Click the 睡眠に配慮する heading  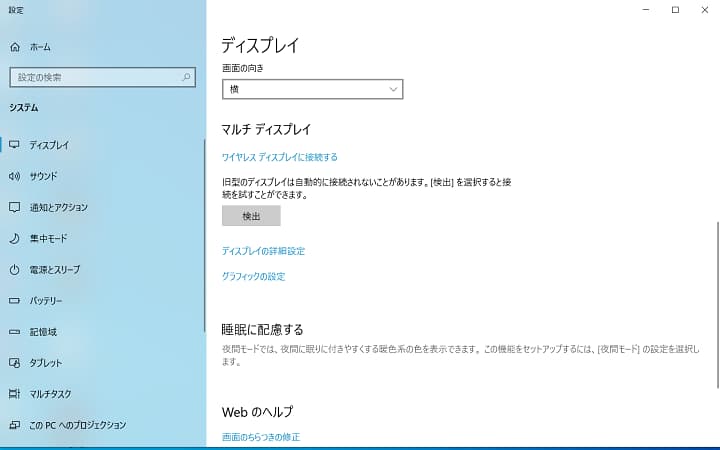coord(263,329)
